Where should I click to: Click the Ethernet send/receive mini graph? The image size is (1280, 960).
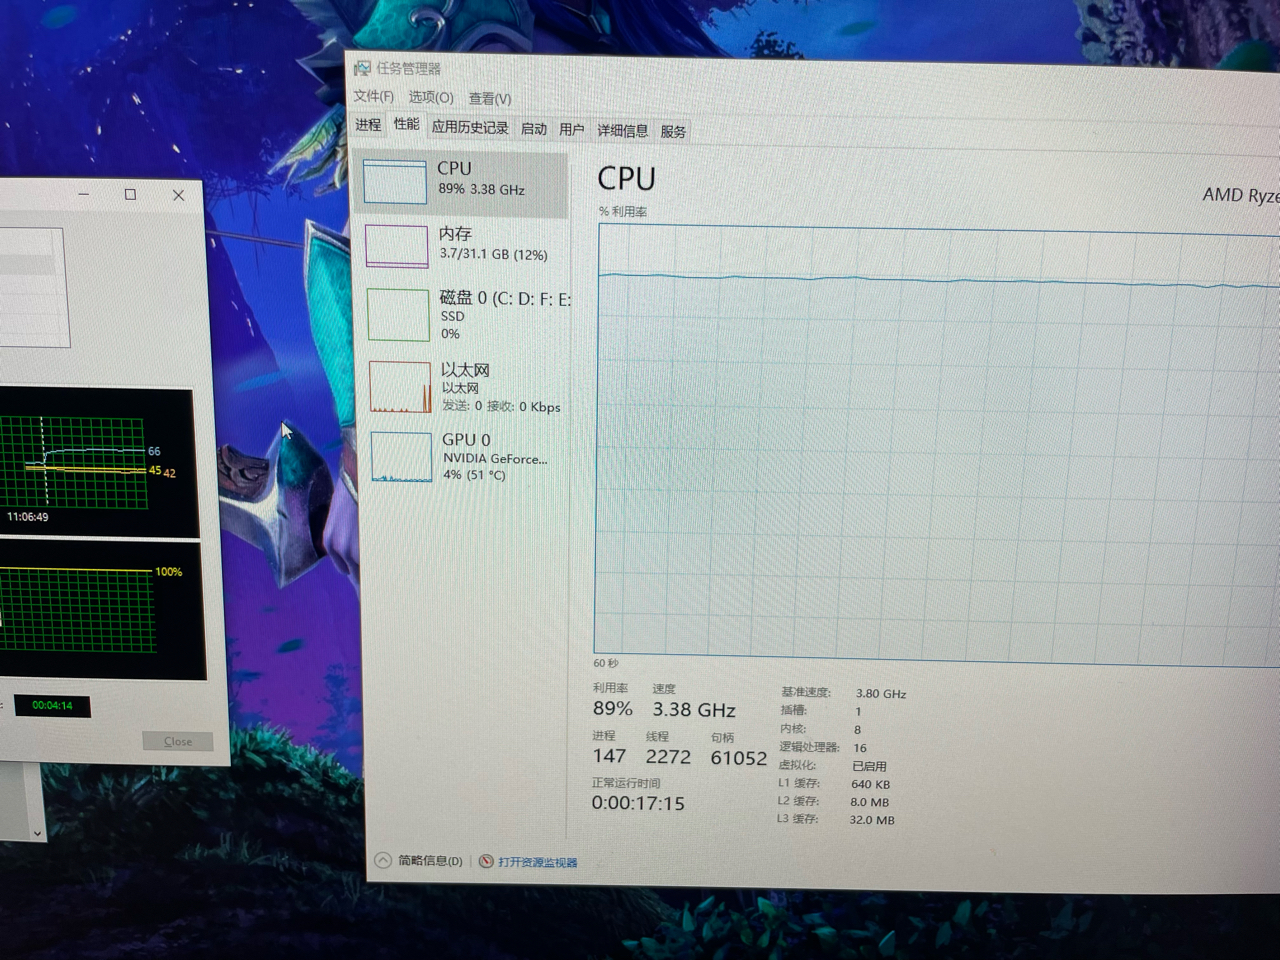coord(399,386)
